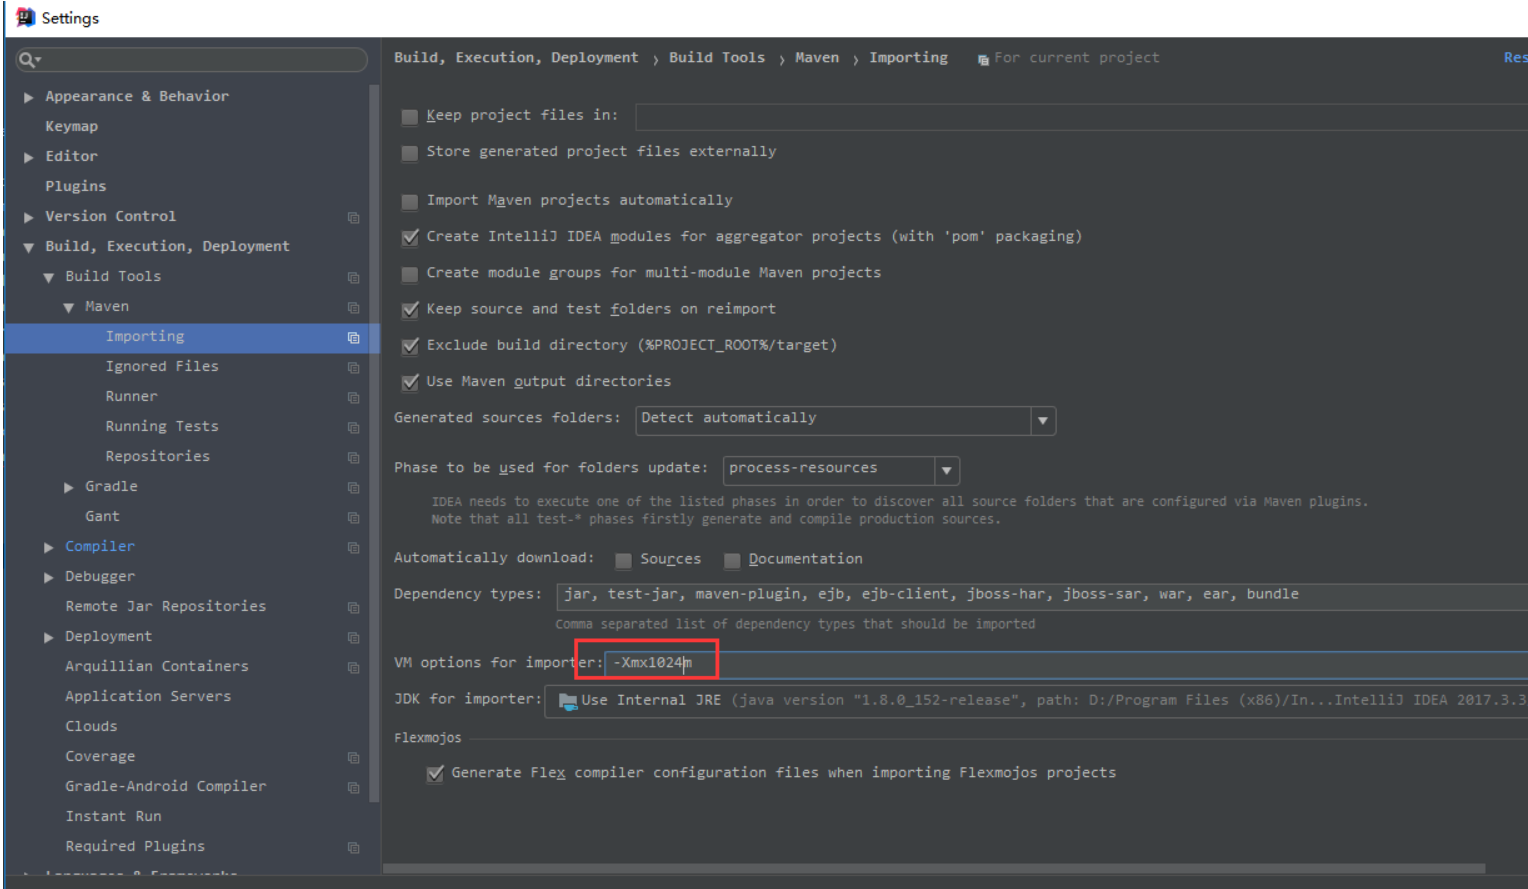Expand the Compiler node arrow

click(x=49, y=547)
